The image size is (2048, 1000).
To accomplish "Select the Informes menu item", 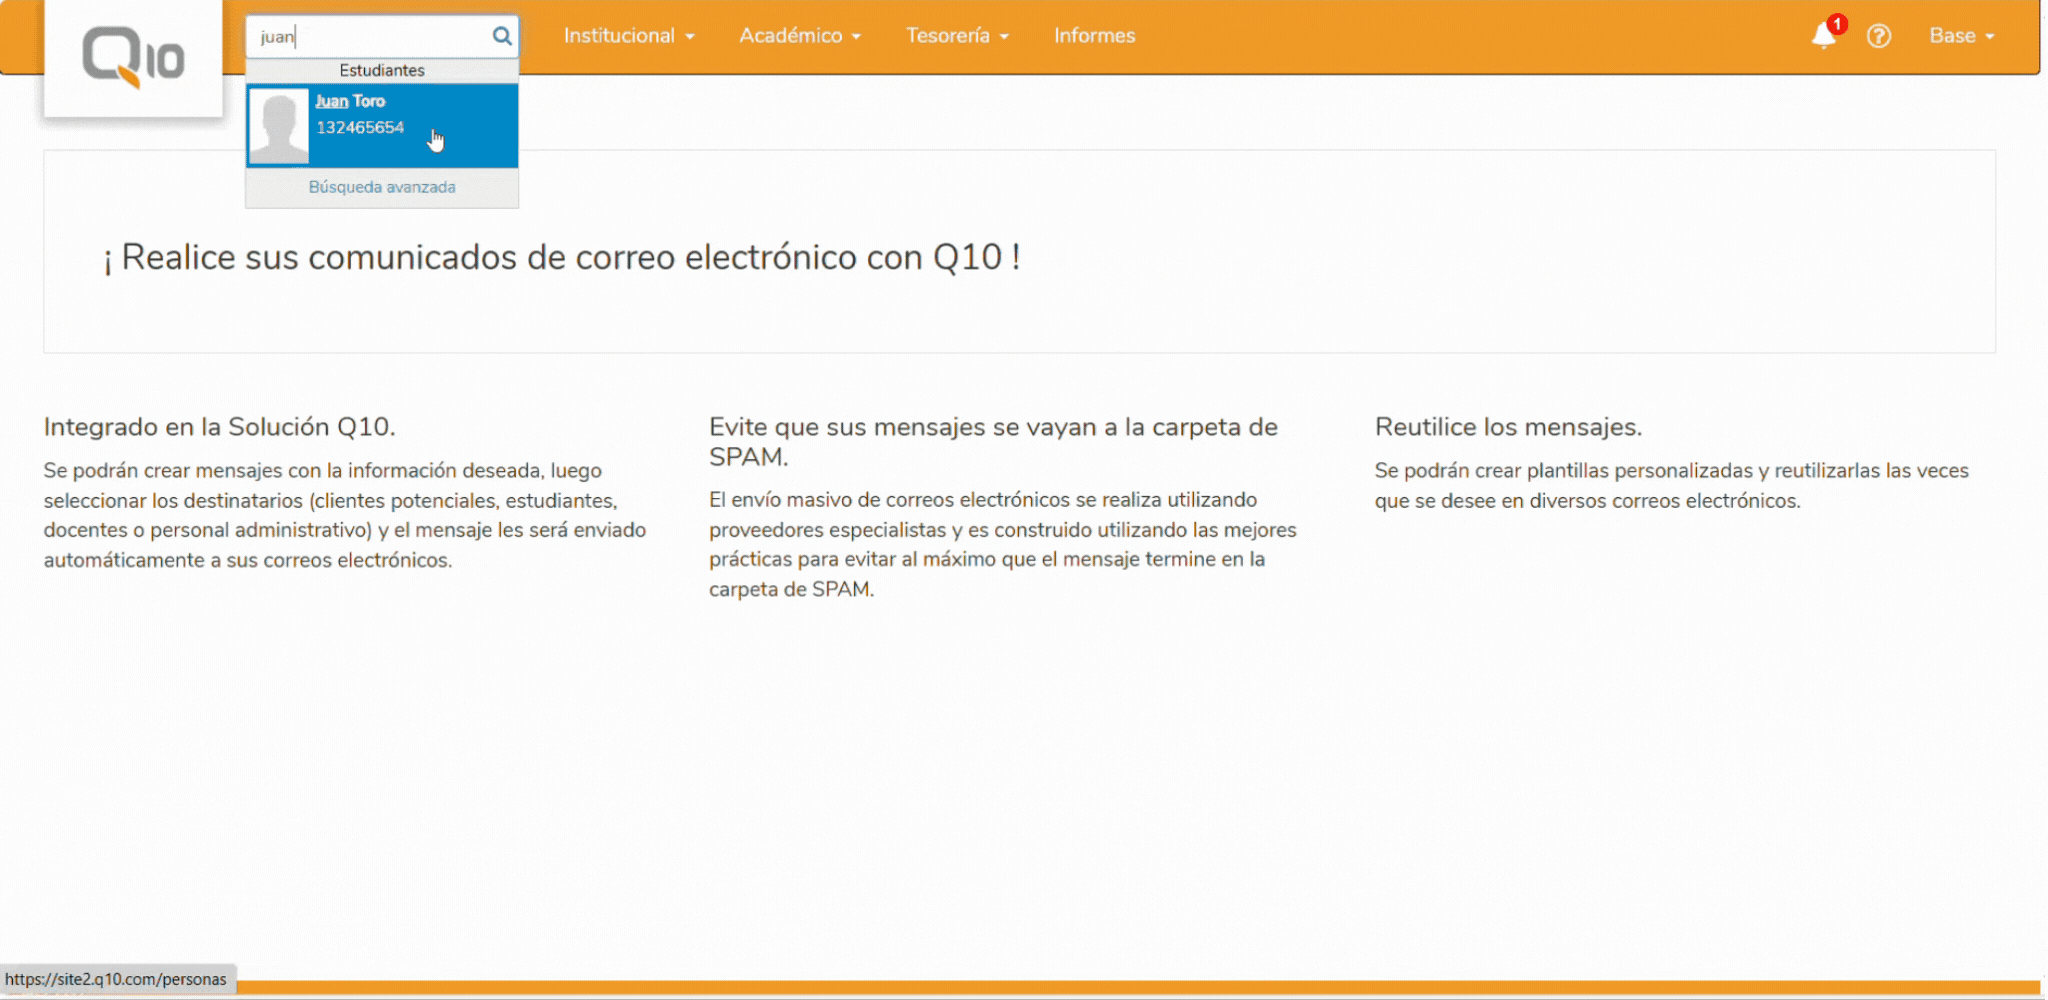I will 1094,35.
